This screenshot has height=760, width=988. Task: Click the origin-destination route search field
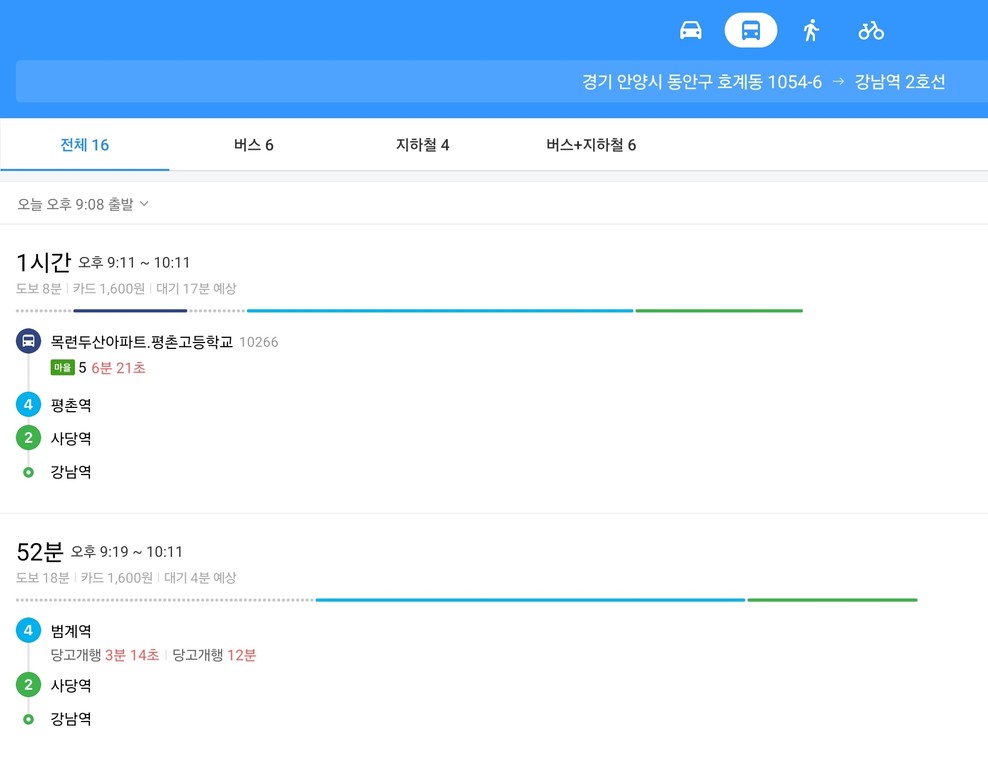point(502,81)
